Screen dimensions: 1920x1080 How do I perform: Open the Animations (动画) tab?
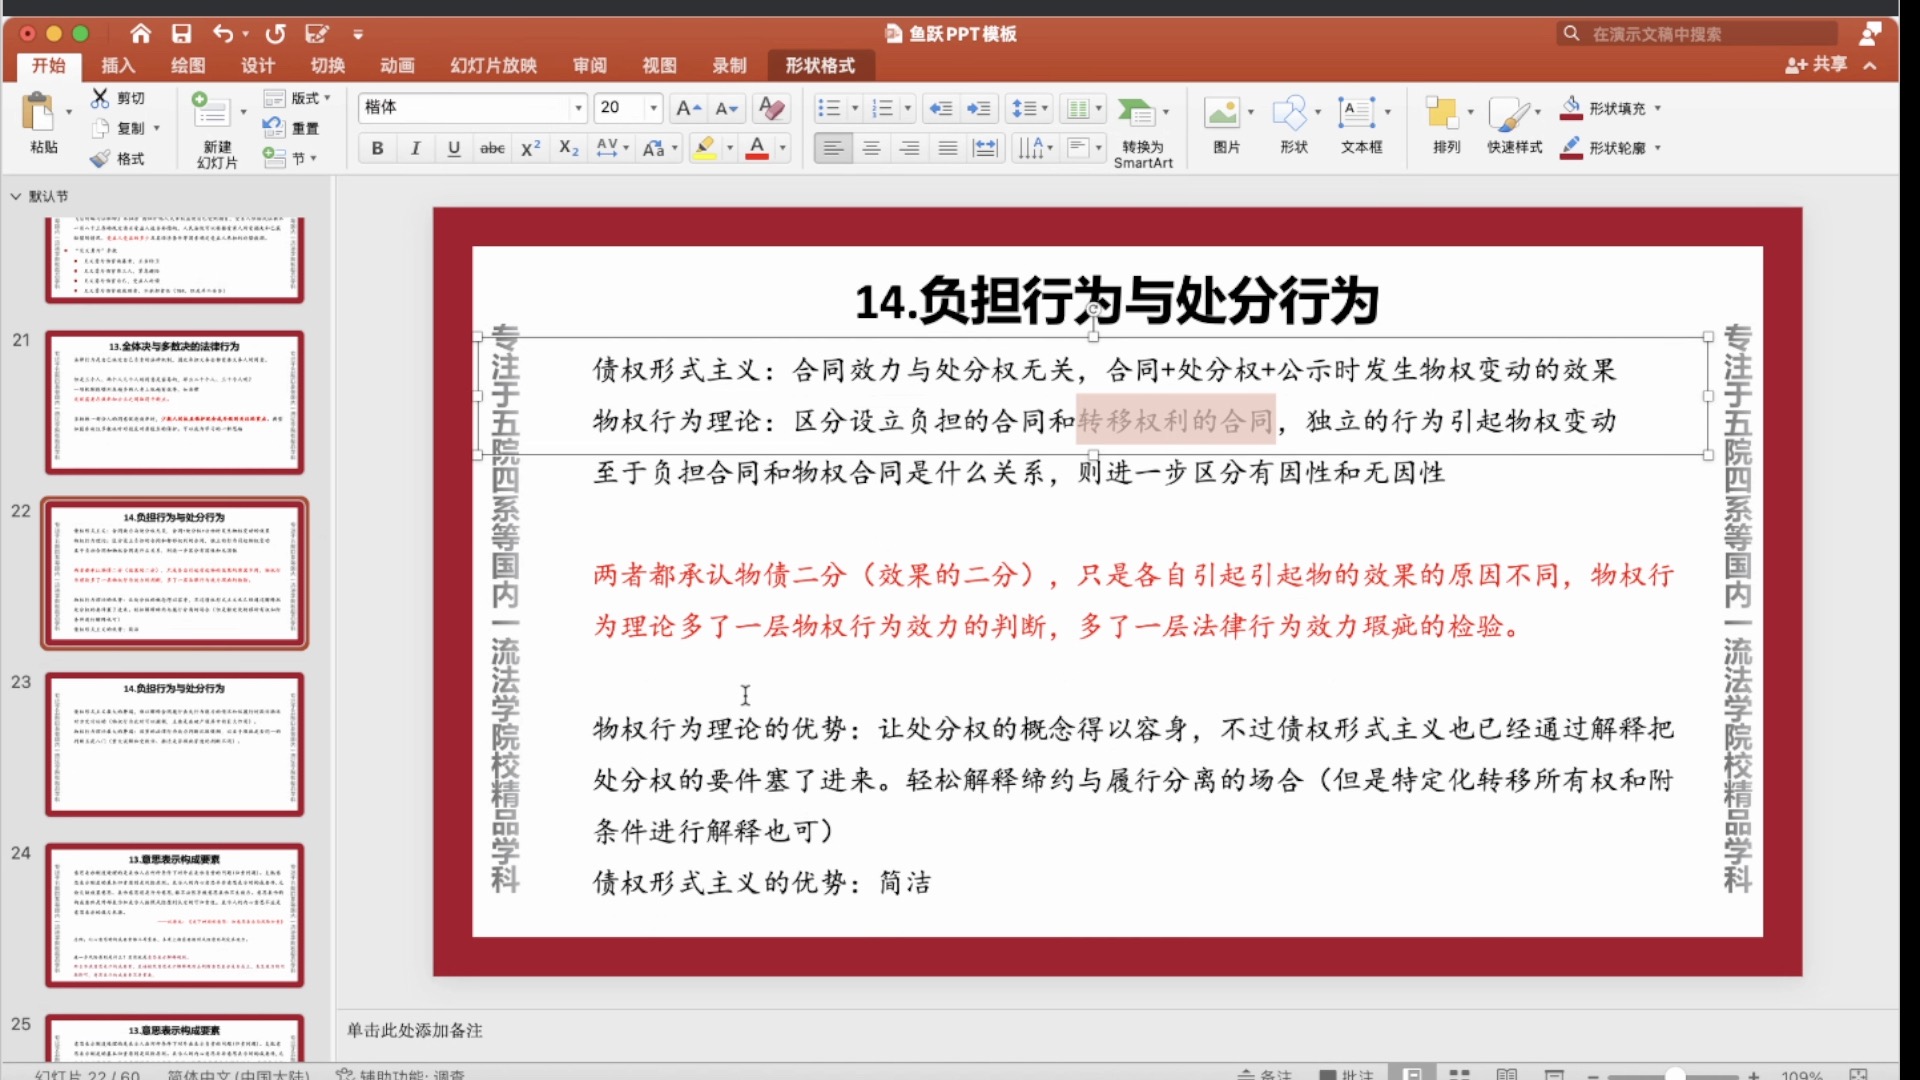coord(397,65)
